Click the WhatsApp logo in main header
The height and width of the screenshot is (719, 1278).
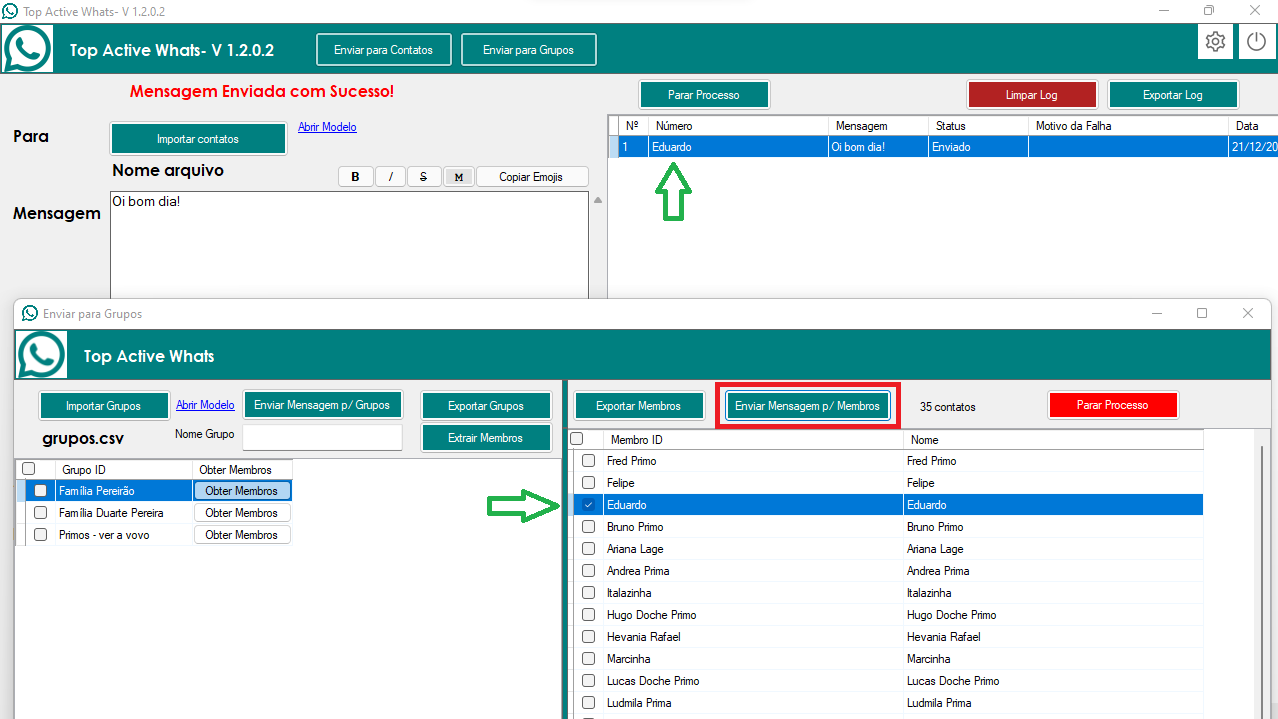(x=27, y=48)
